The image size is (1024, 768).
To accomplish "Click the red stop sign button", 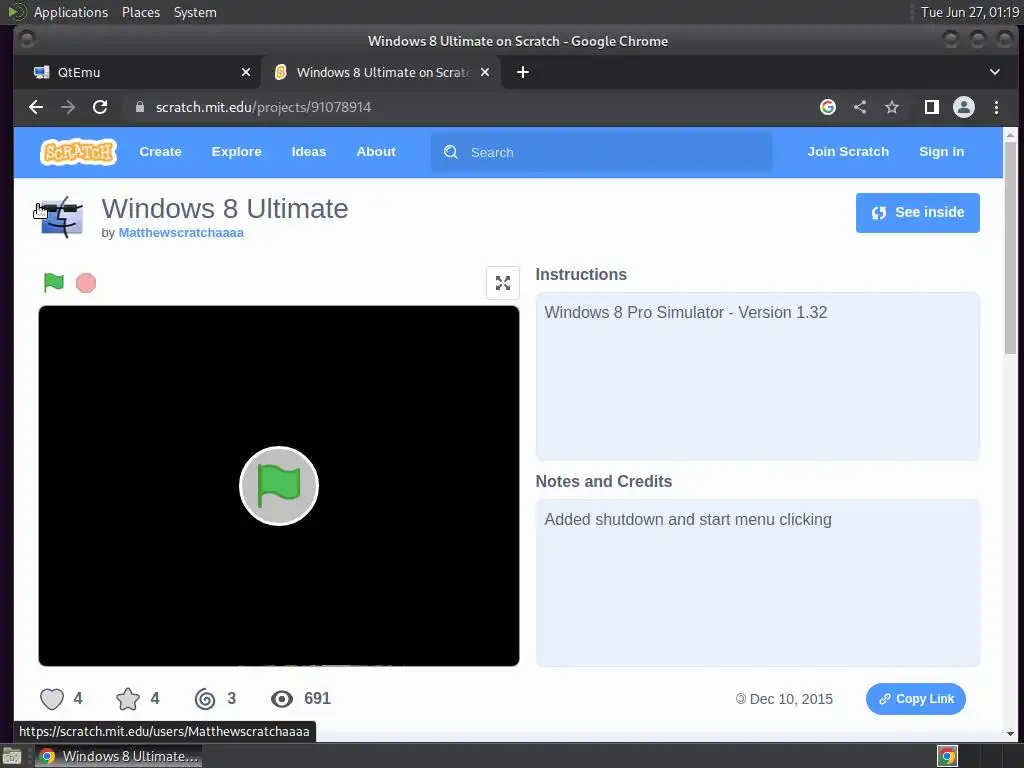I will (x=86, y=283).
